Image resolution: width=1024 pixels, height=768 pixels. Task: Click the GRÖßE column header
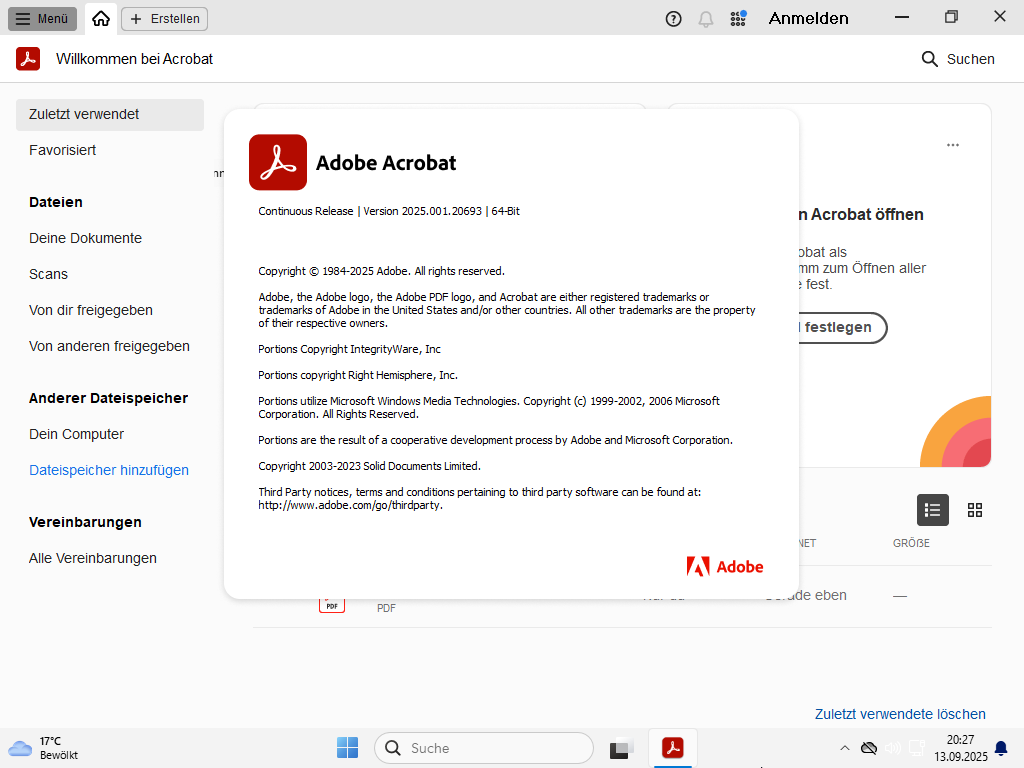pos(911,543)
